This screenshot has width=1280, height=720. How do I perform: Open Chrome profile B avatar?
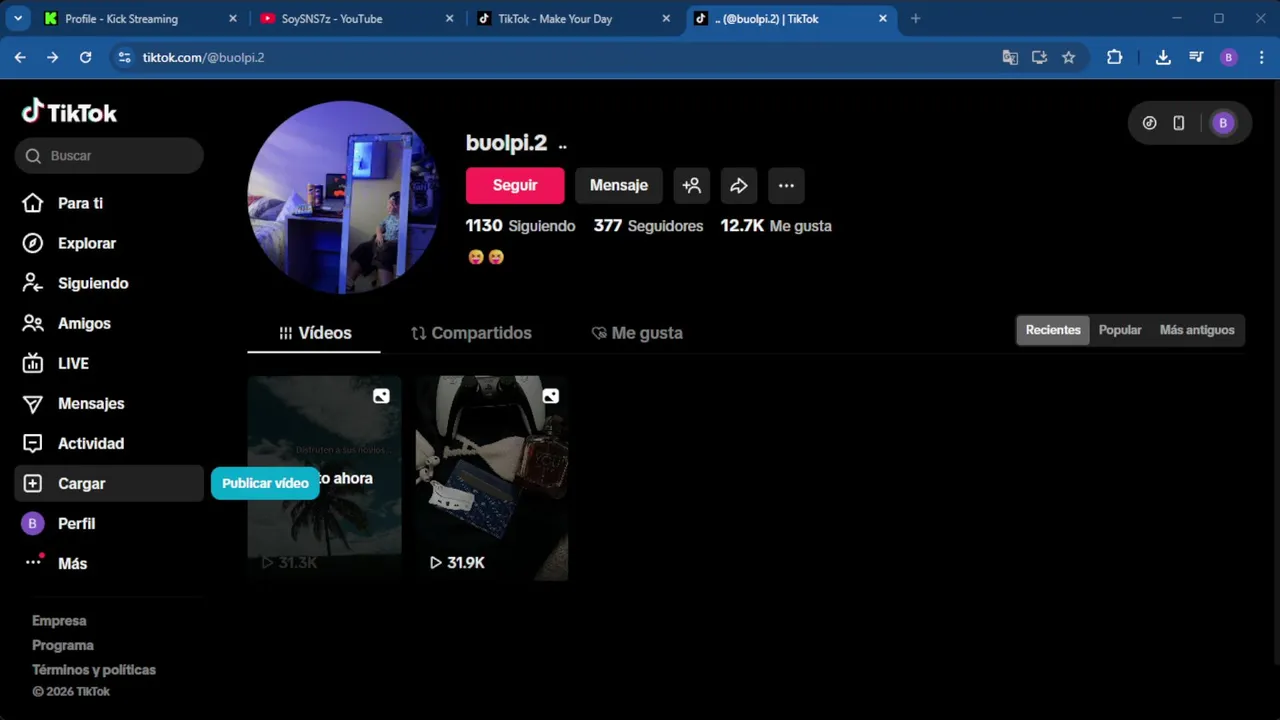tap(1229, 58)
